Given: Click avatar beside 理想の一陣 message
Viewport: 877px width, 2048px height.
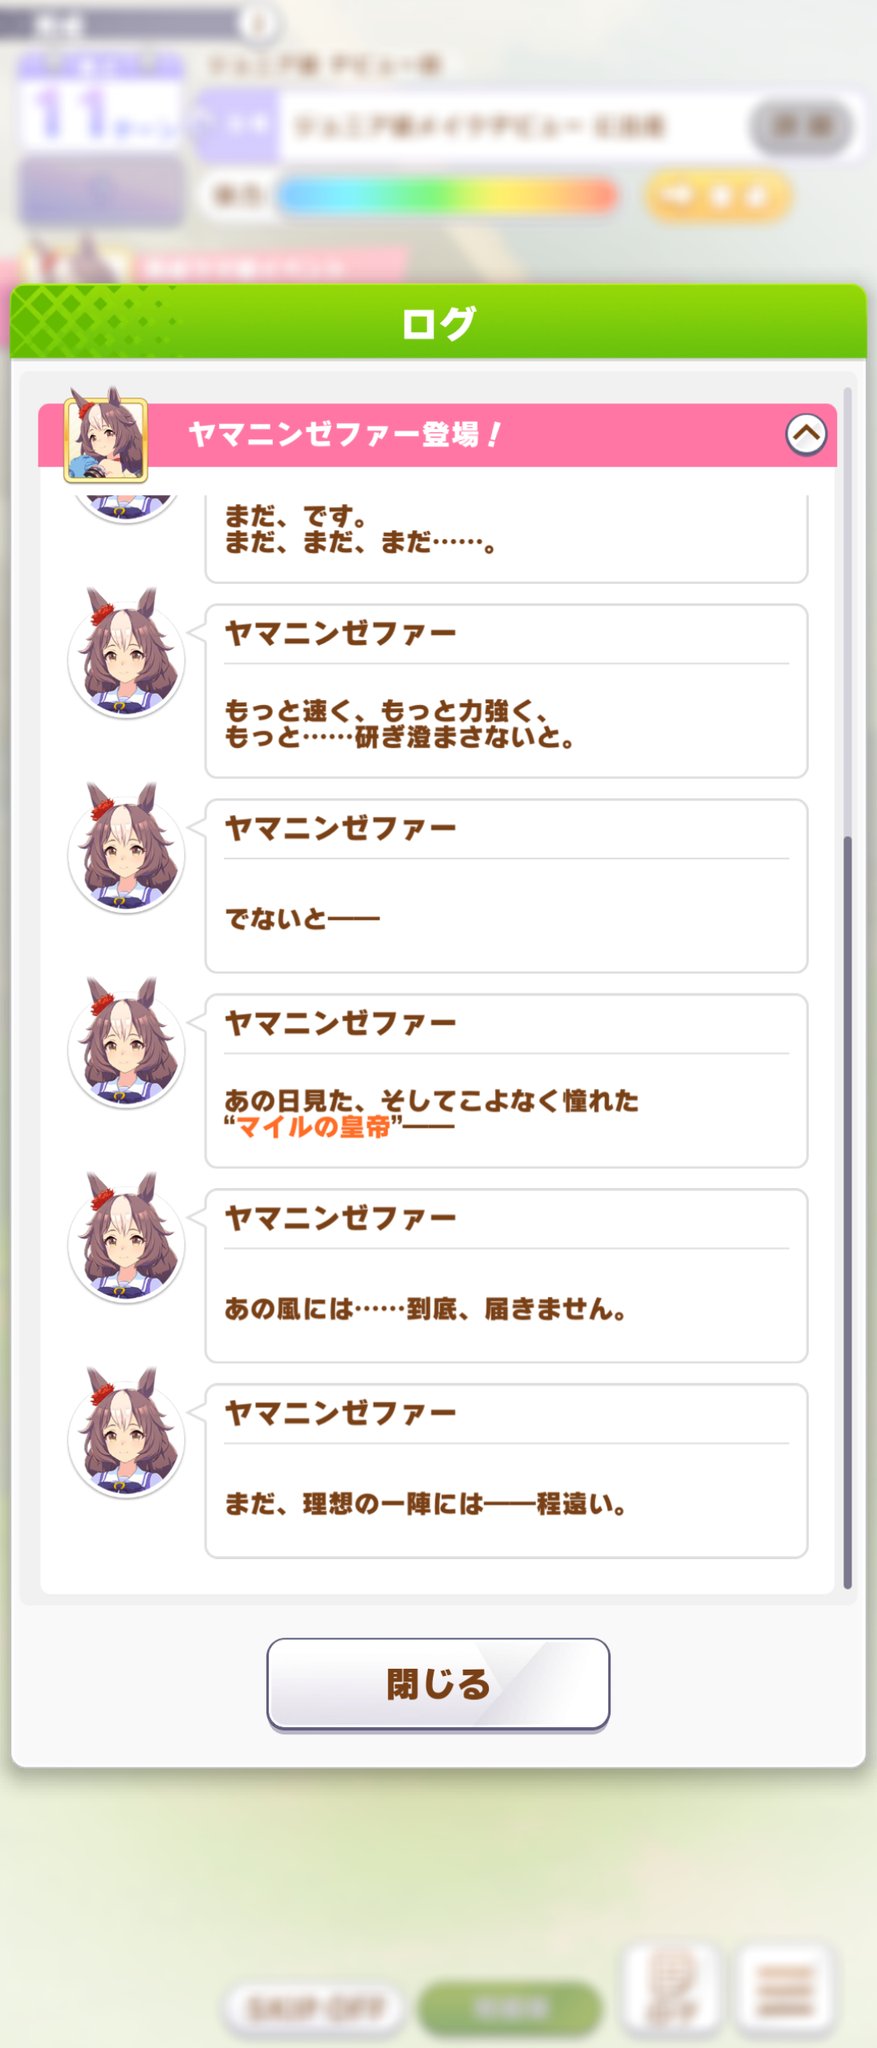Looking at the screenshot, I should pyautogui.click(x=126, y=1434).
